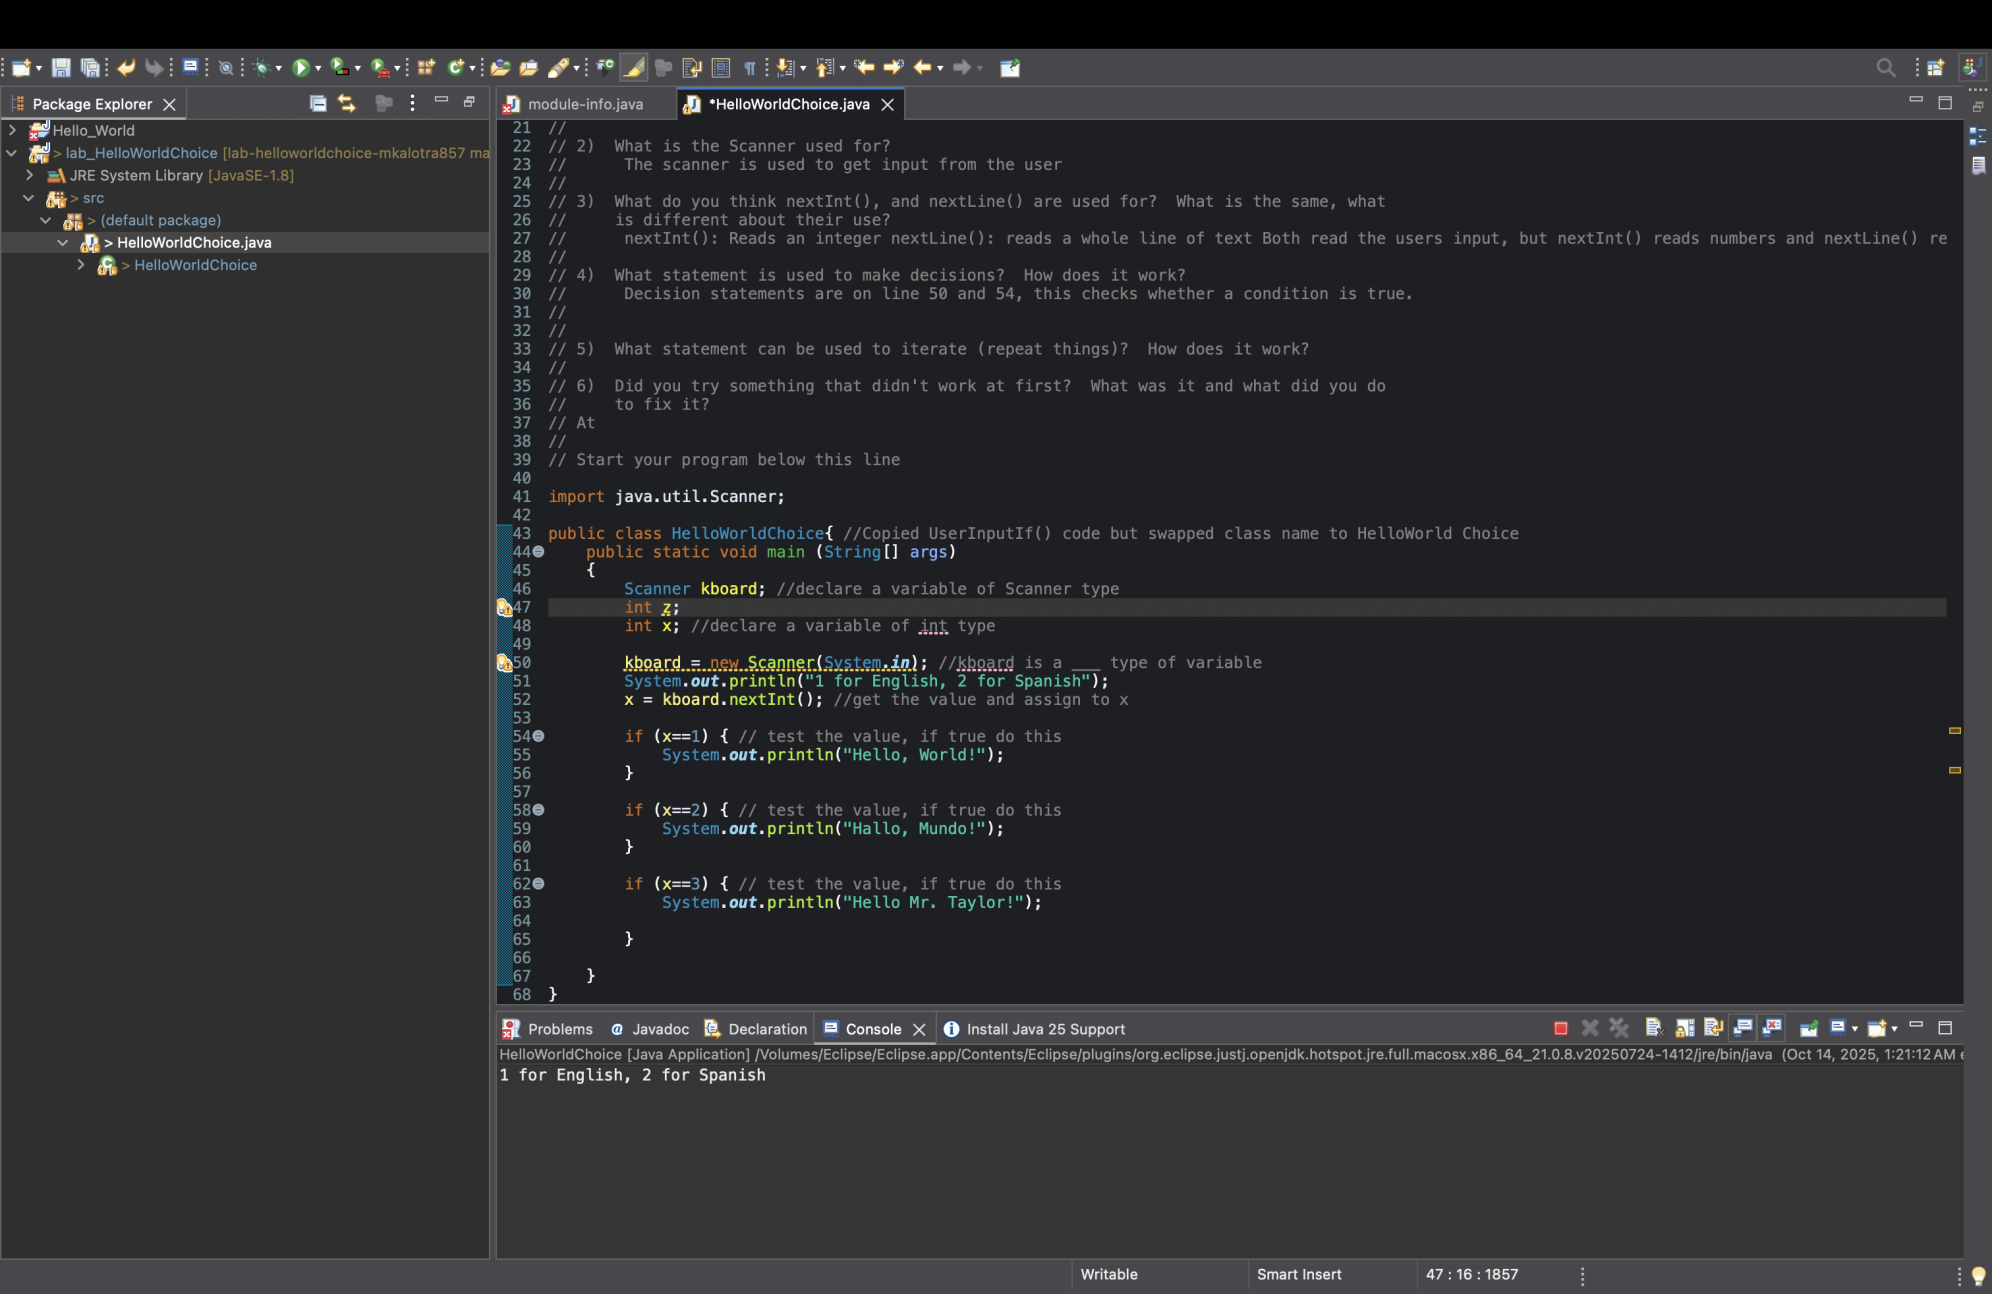This screenshot has height=1294, width=1992.
Task: Click the Run (green play) toolbar button
Action: 300,68
